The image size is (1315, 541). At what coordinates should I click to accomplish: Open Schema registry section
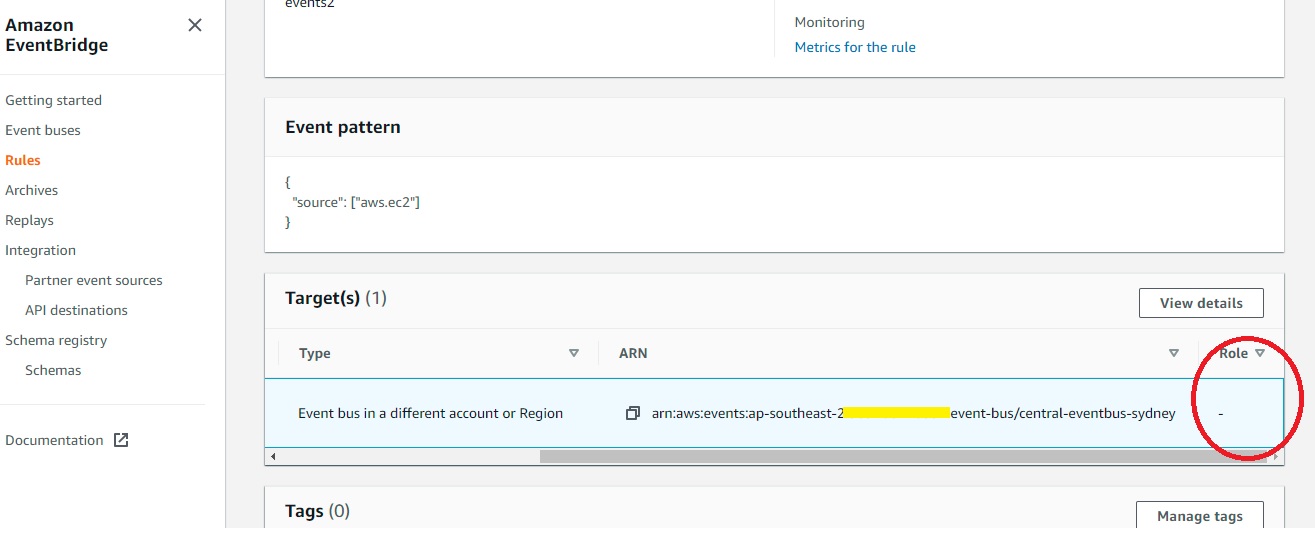coord(56,340)
